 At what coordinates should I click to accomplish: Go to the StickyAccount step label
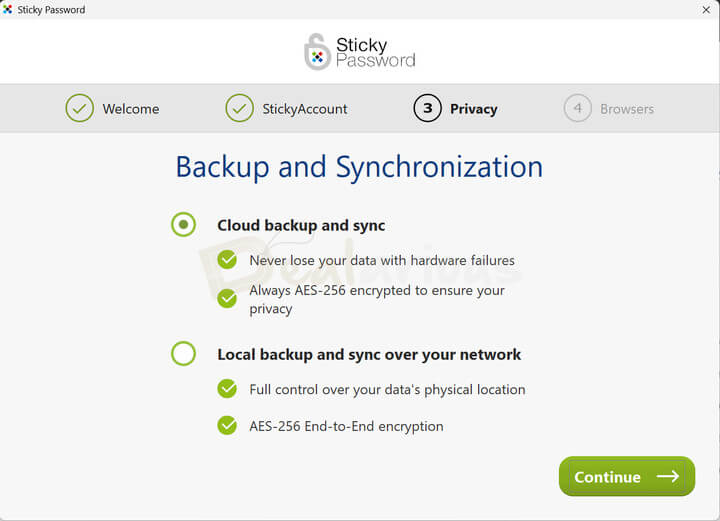click(305, 109)
